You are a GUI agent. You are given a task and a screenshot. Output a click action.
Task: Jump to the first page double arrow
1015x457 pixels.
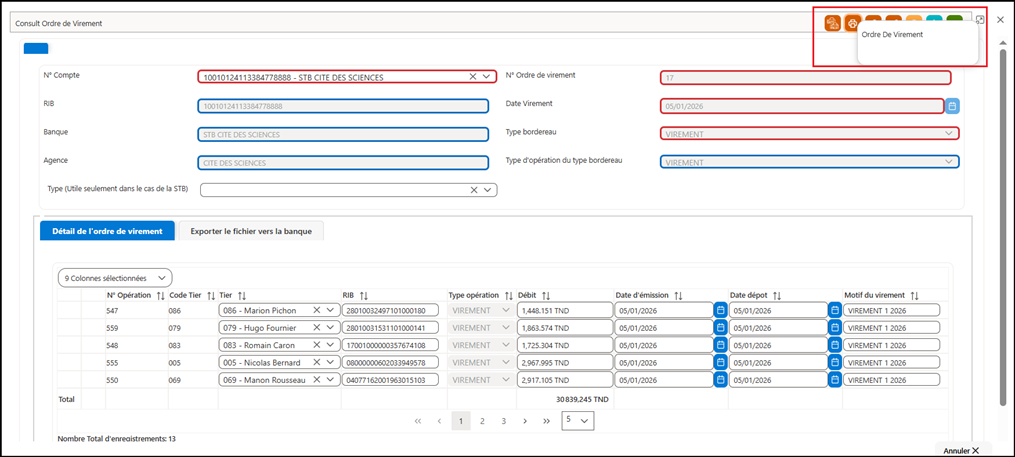(x=418, y=421)
